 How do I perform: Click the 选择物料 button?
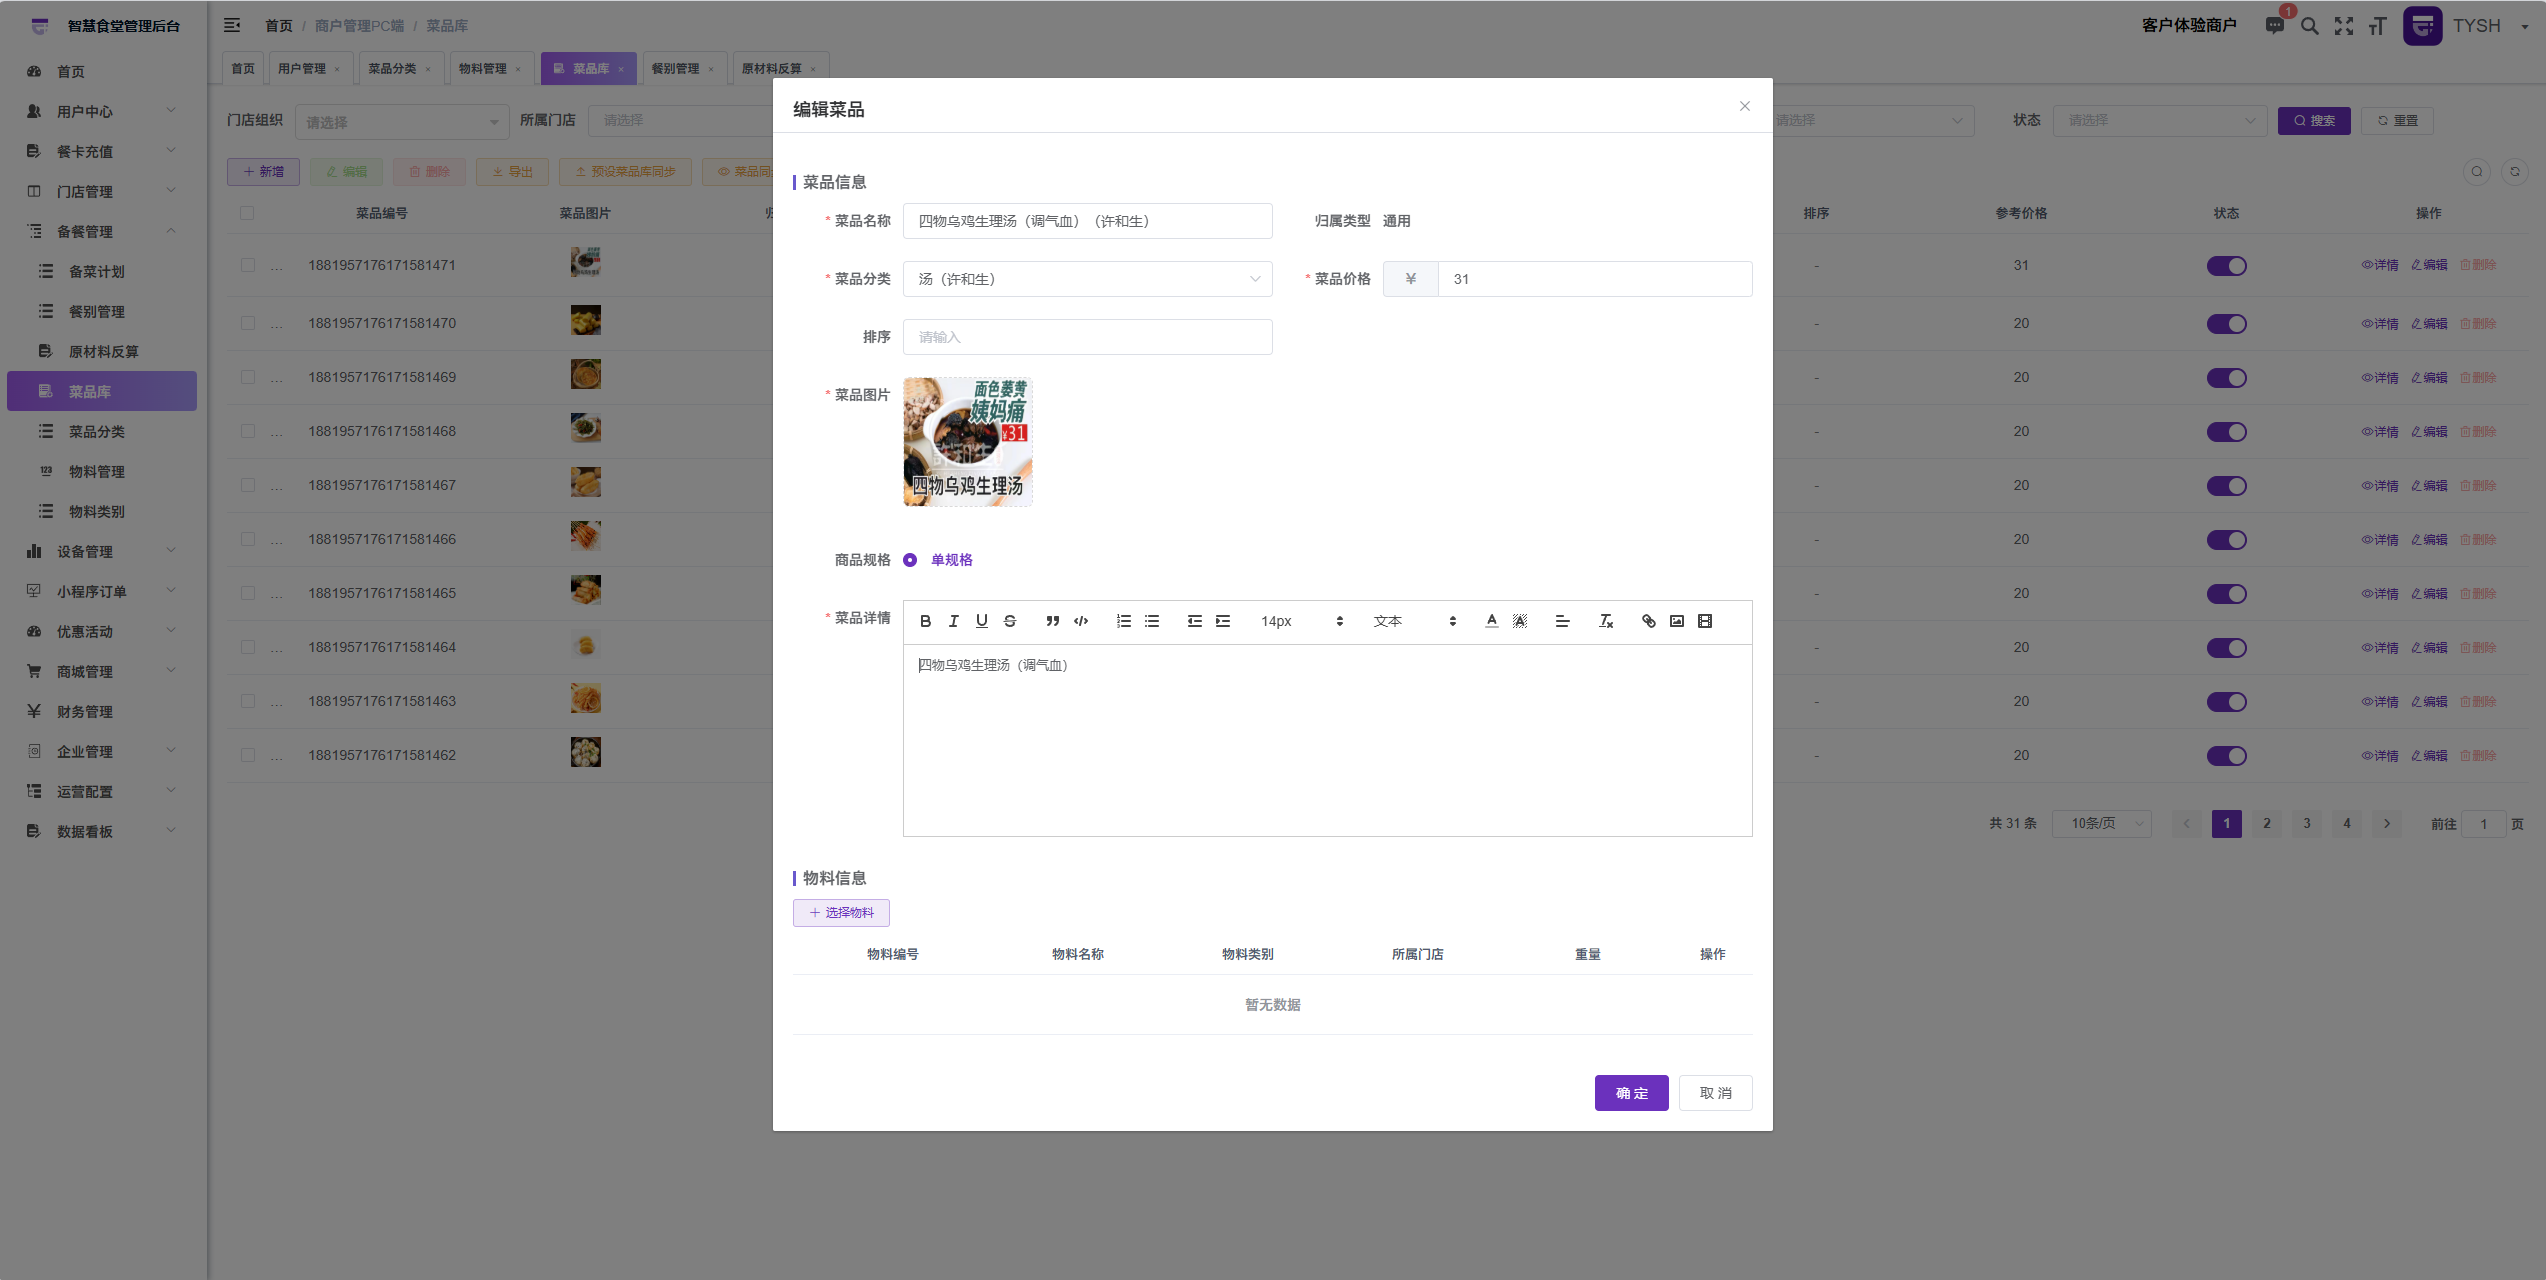[x=841, y=912]
